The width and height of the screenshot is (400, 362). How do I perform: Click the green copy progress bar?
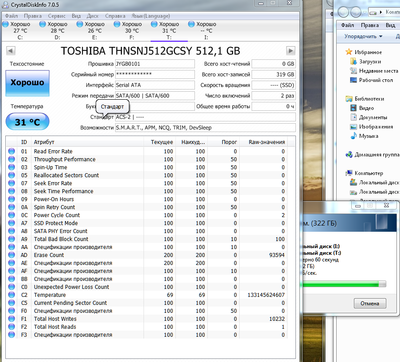tap(343, 284)
